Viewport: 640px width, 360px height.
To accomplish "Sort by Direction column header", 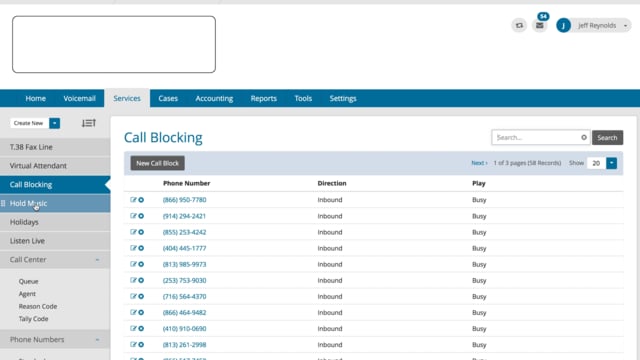I will 332,183.
